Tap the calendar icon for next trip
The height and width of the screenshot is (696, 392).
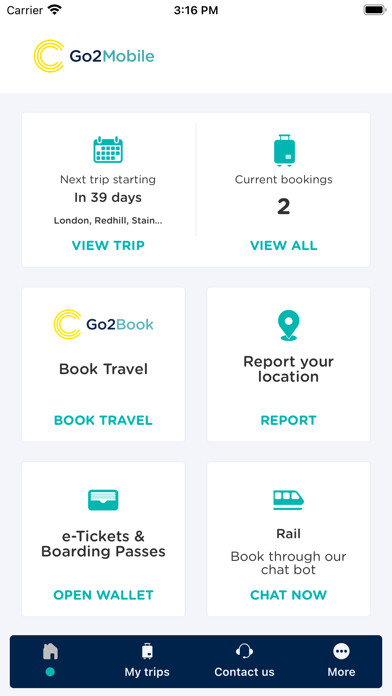[x=108, y=150]
